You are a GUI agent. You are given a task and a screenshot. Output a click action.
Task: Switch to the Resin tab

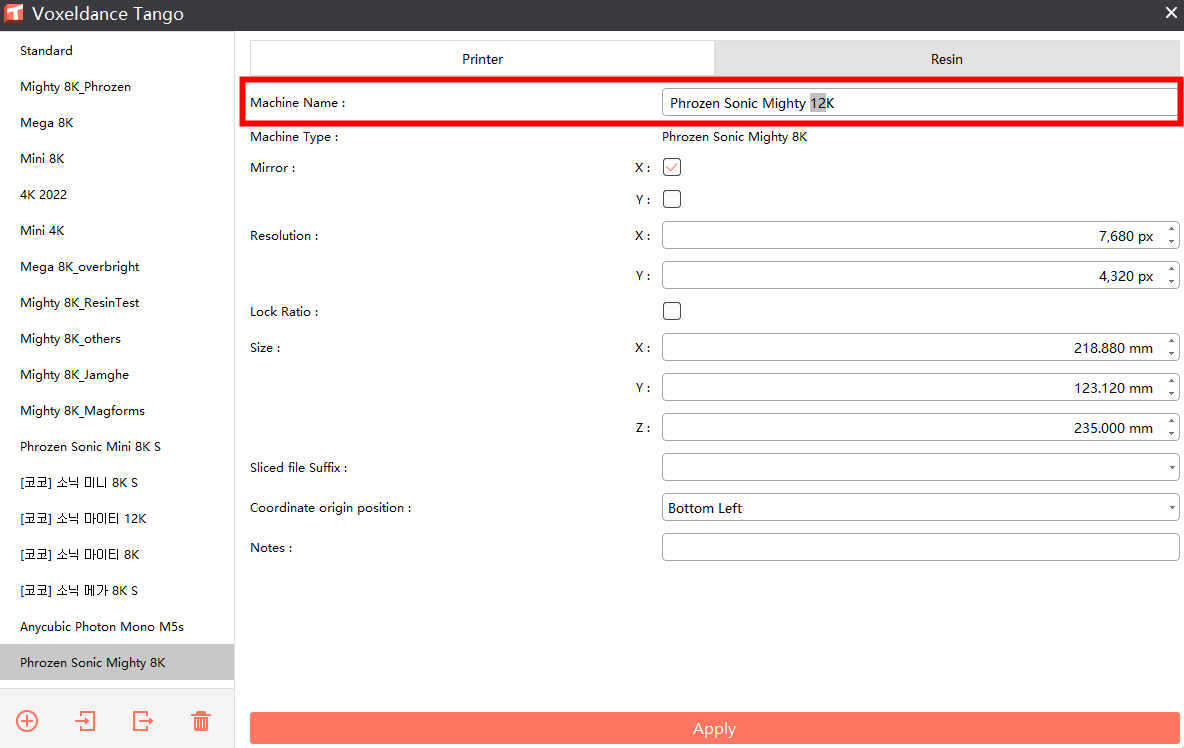[x=946, y=59]
